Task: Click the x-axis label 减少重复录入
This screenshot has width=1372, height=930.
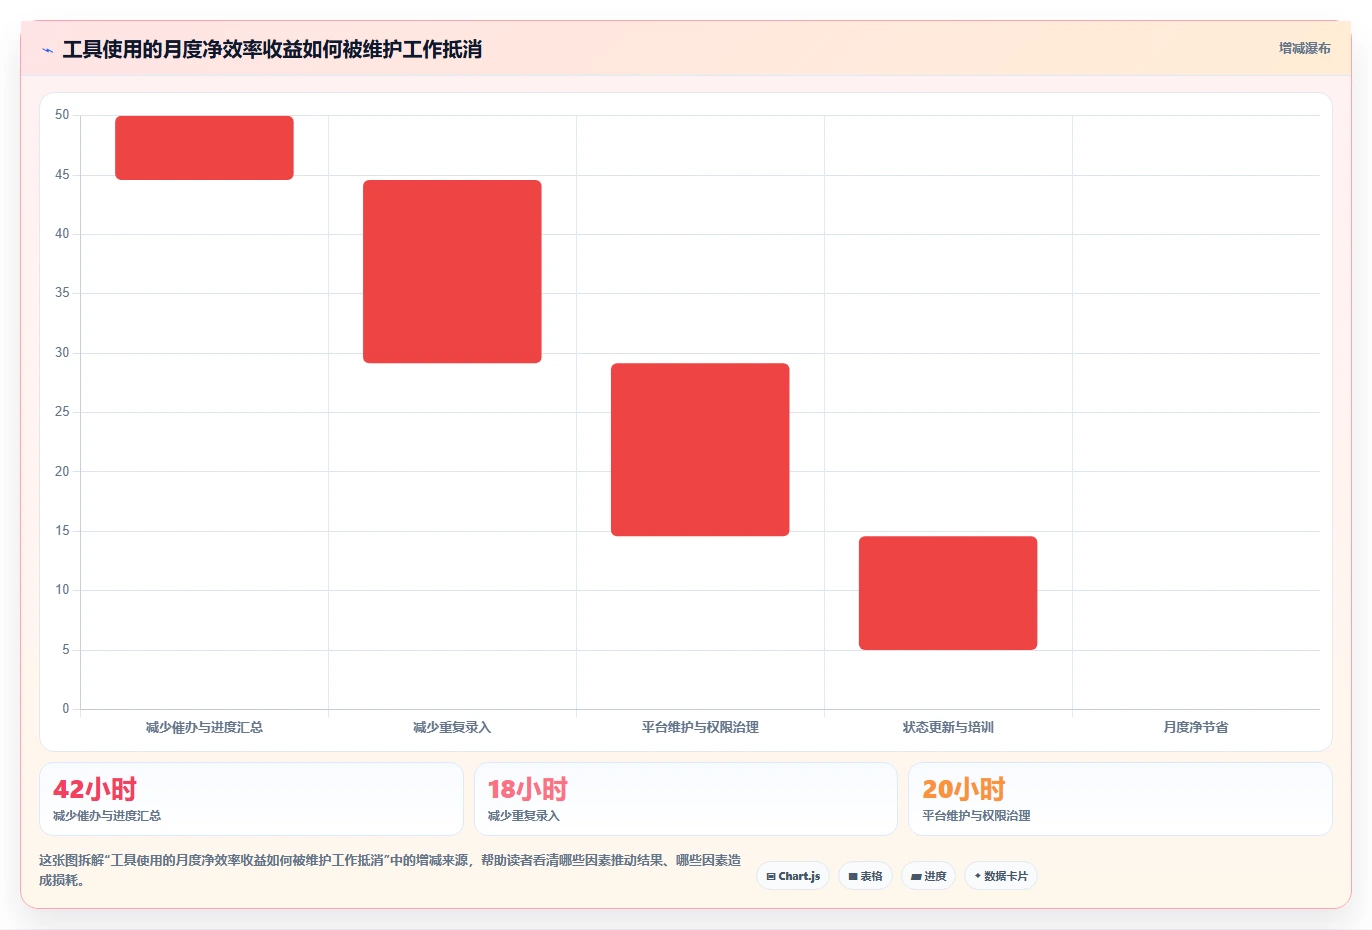Action: [452, 727]
